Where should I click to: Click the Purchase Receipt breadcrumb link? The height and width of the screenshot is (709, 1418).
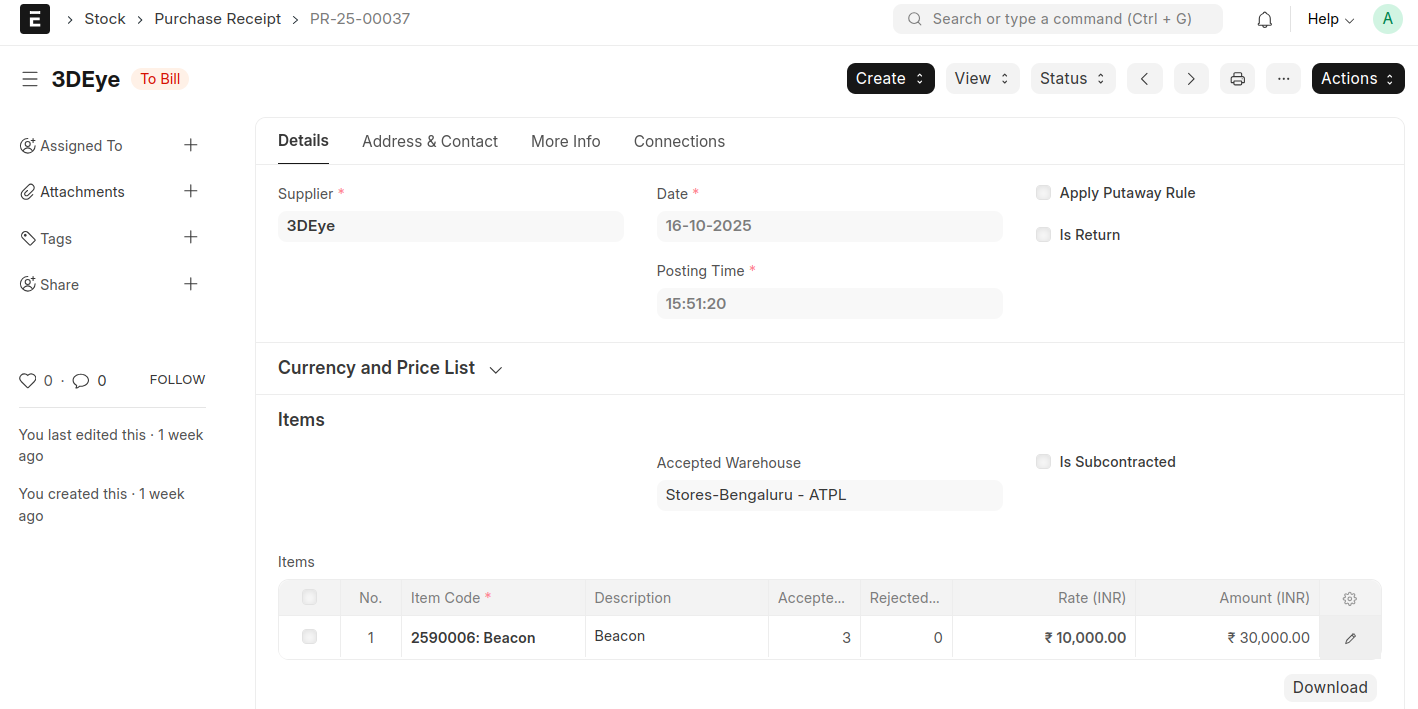tap(218, 19)
